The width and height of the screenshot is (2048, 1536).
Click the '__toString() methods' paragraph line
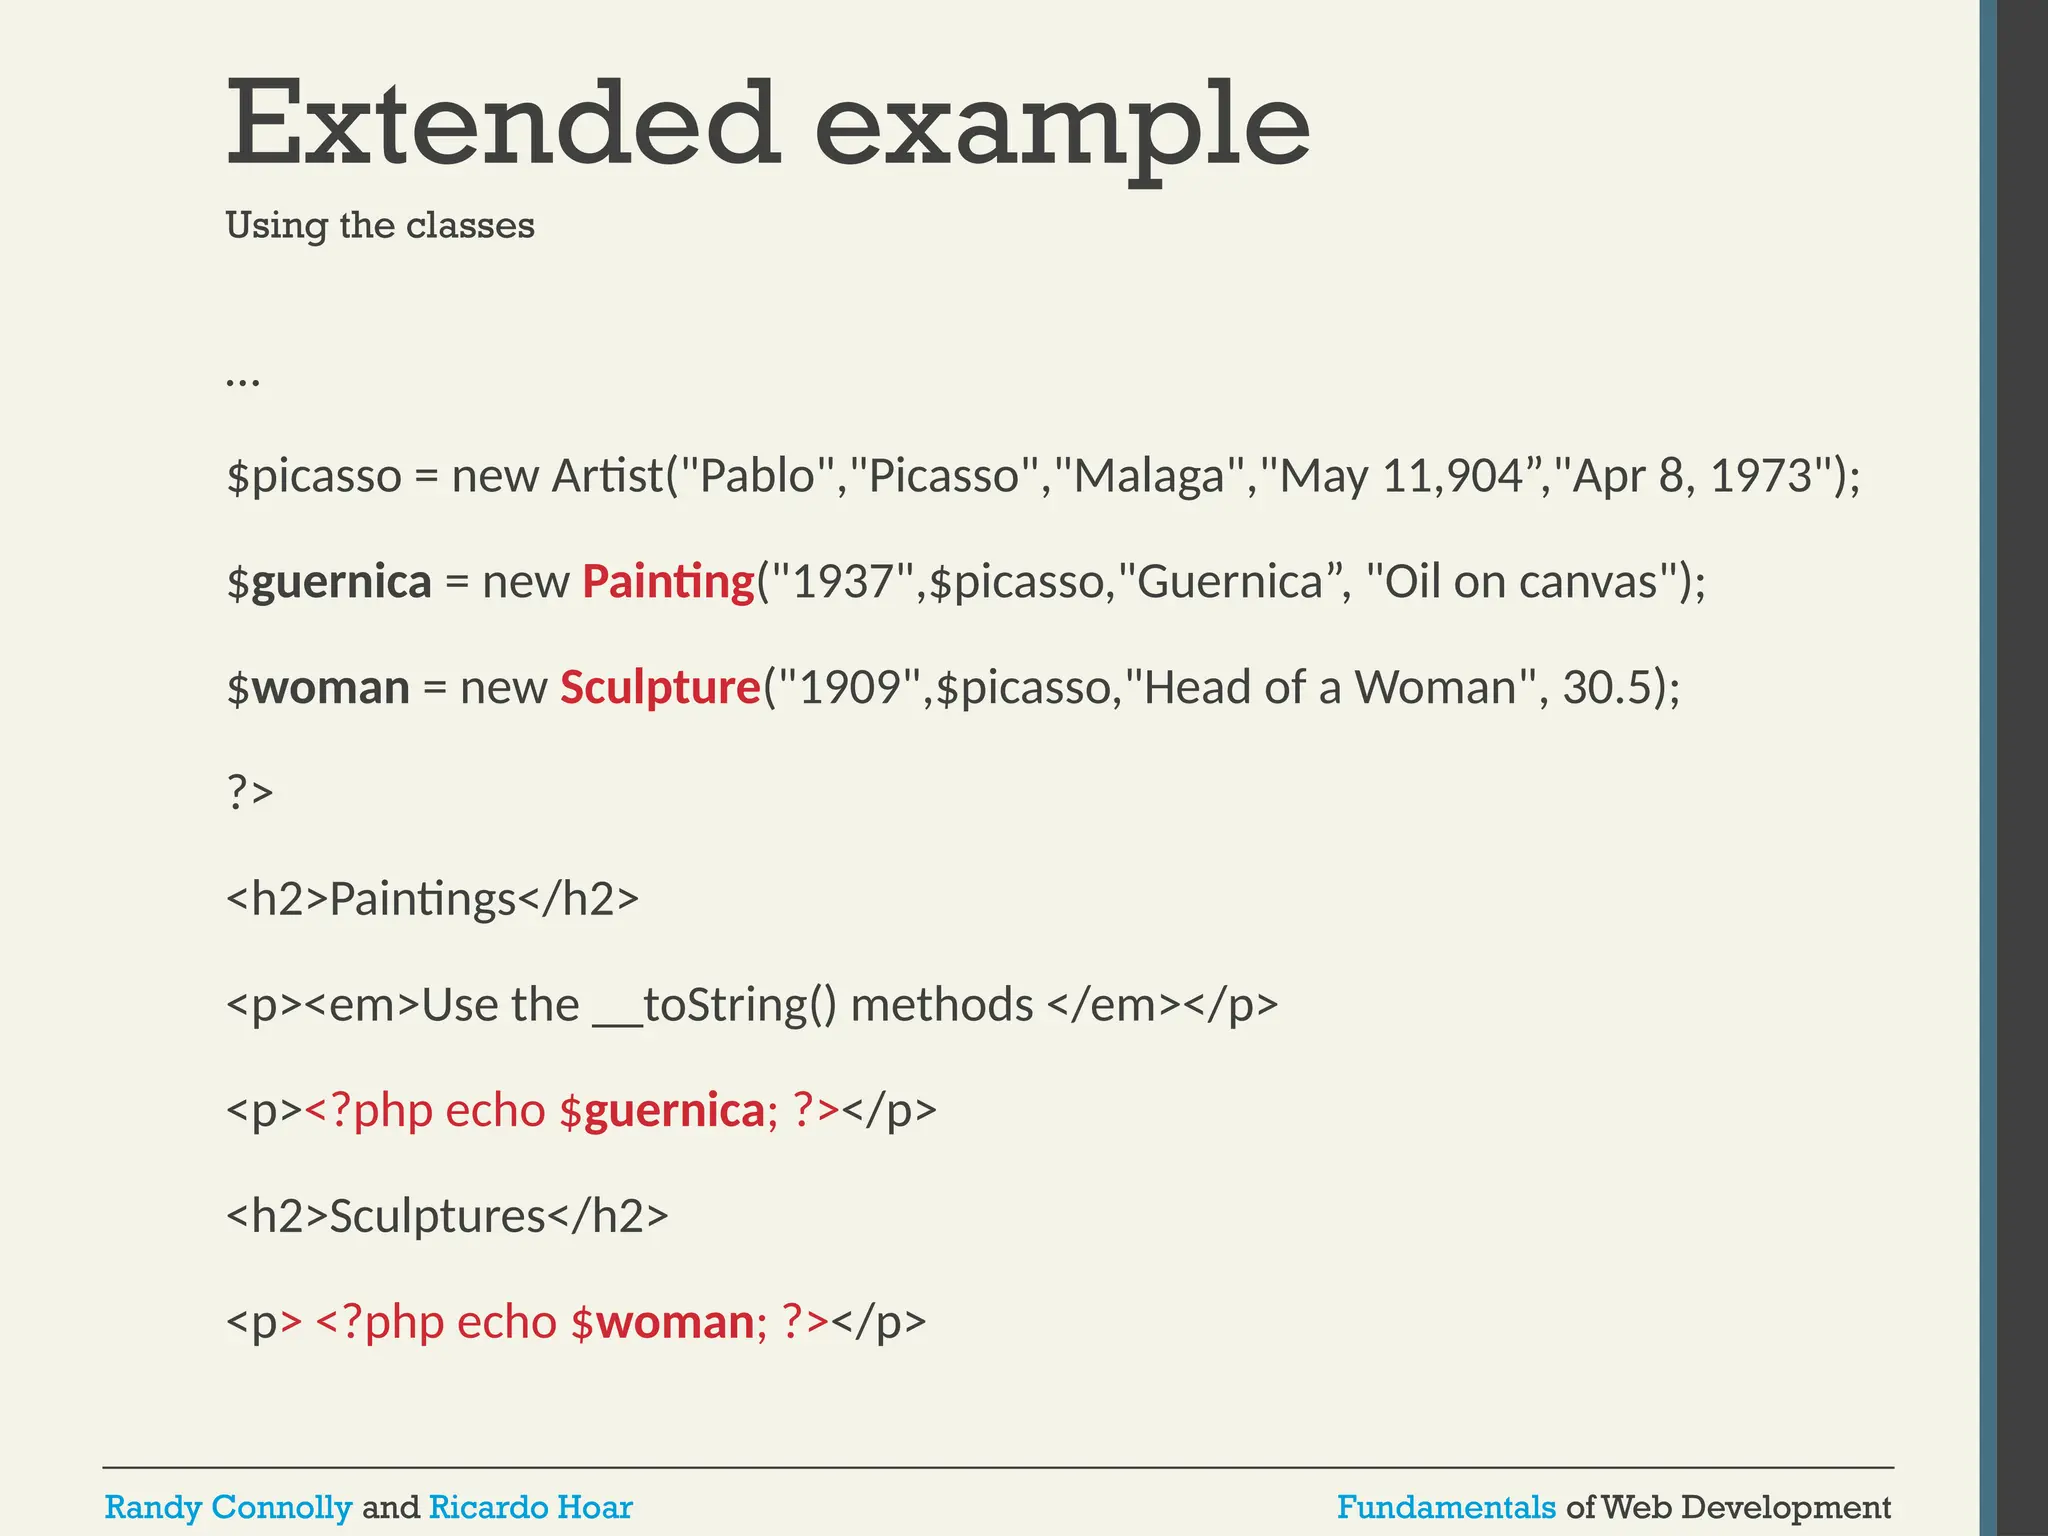point(752,1004)
